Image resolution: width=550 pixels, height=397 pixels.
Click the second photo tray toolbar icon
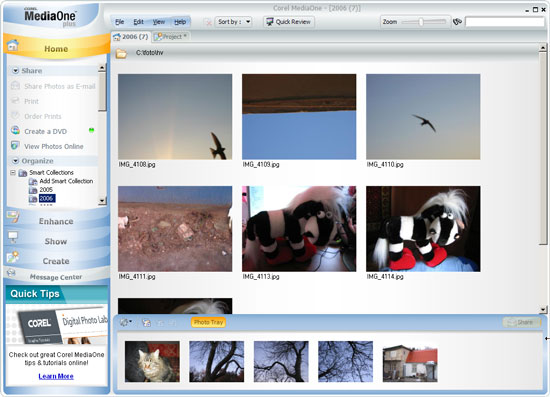click(x=146, y=322)
